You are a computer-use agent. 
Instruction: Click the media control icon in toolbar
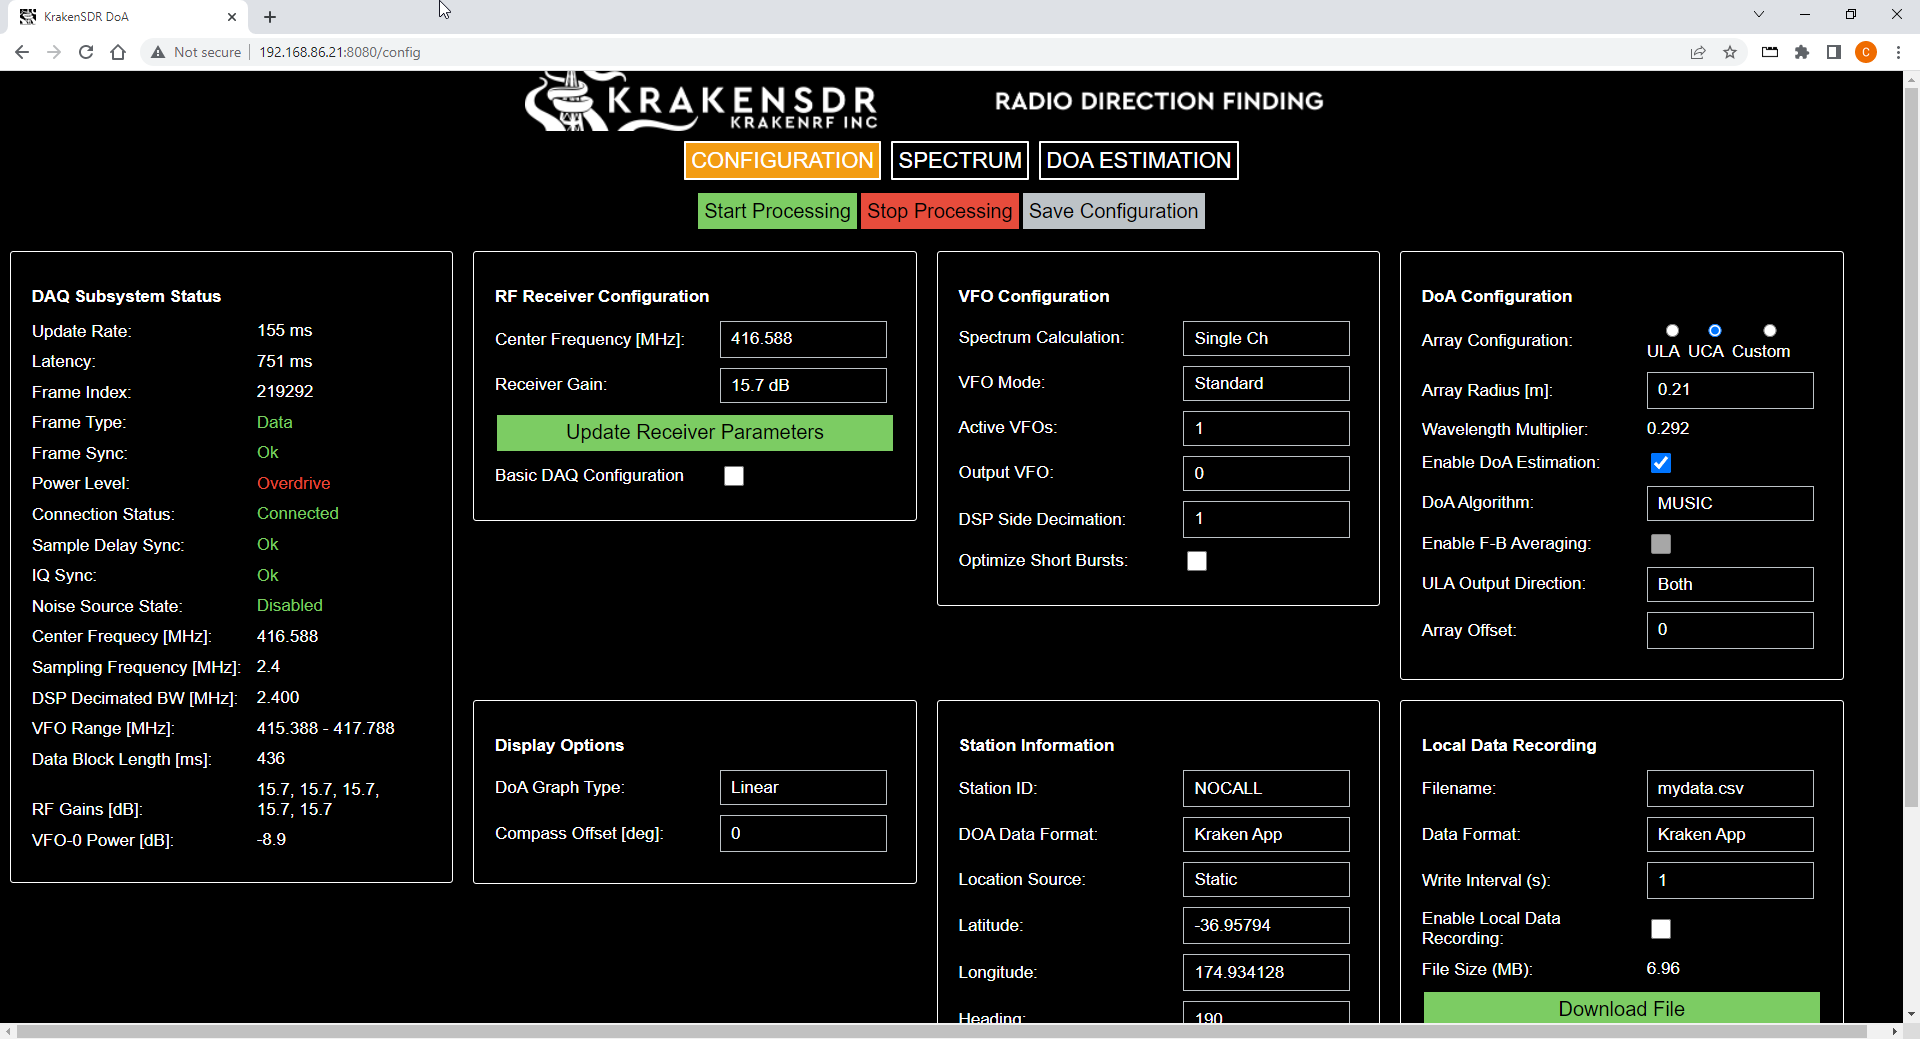pyautogui.click(x=1770, y=52)
